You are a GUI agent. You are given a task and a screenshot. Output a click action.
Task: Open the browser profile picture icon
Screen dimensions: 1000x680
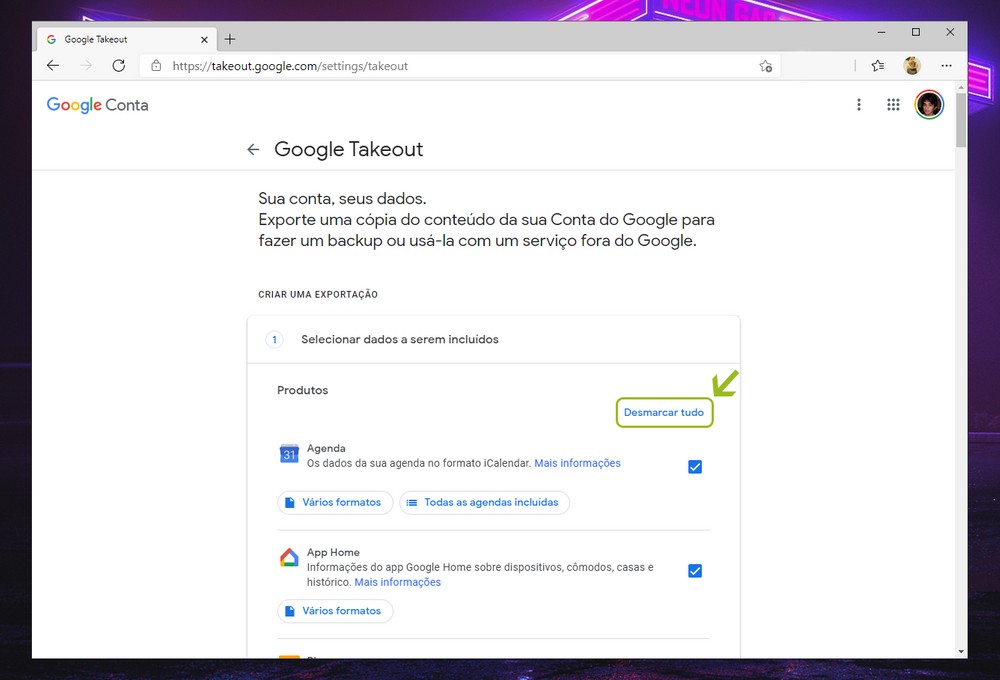[912, 66]
